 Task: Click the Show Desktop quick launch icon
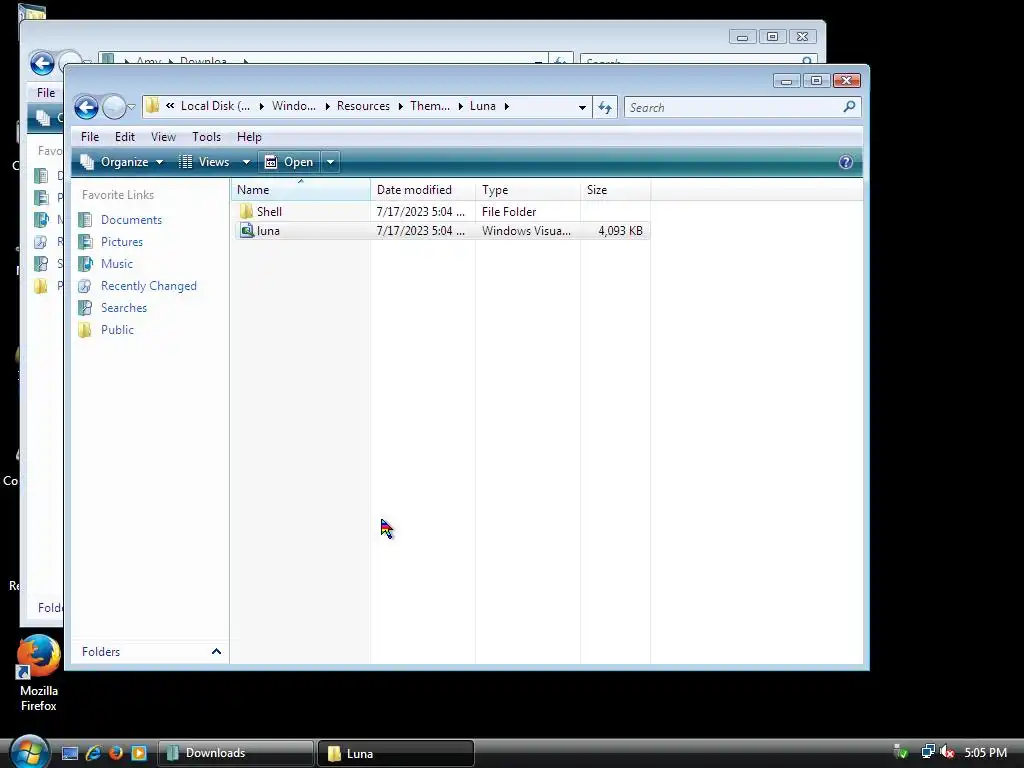70,753
